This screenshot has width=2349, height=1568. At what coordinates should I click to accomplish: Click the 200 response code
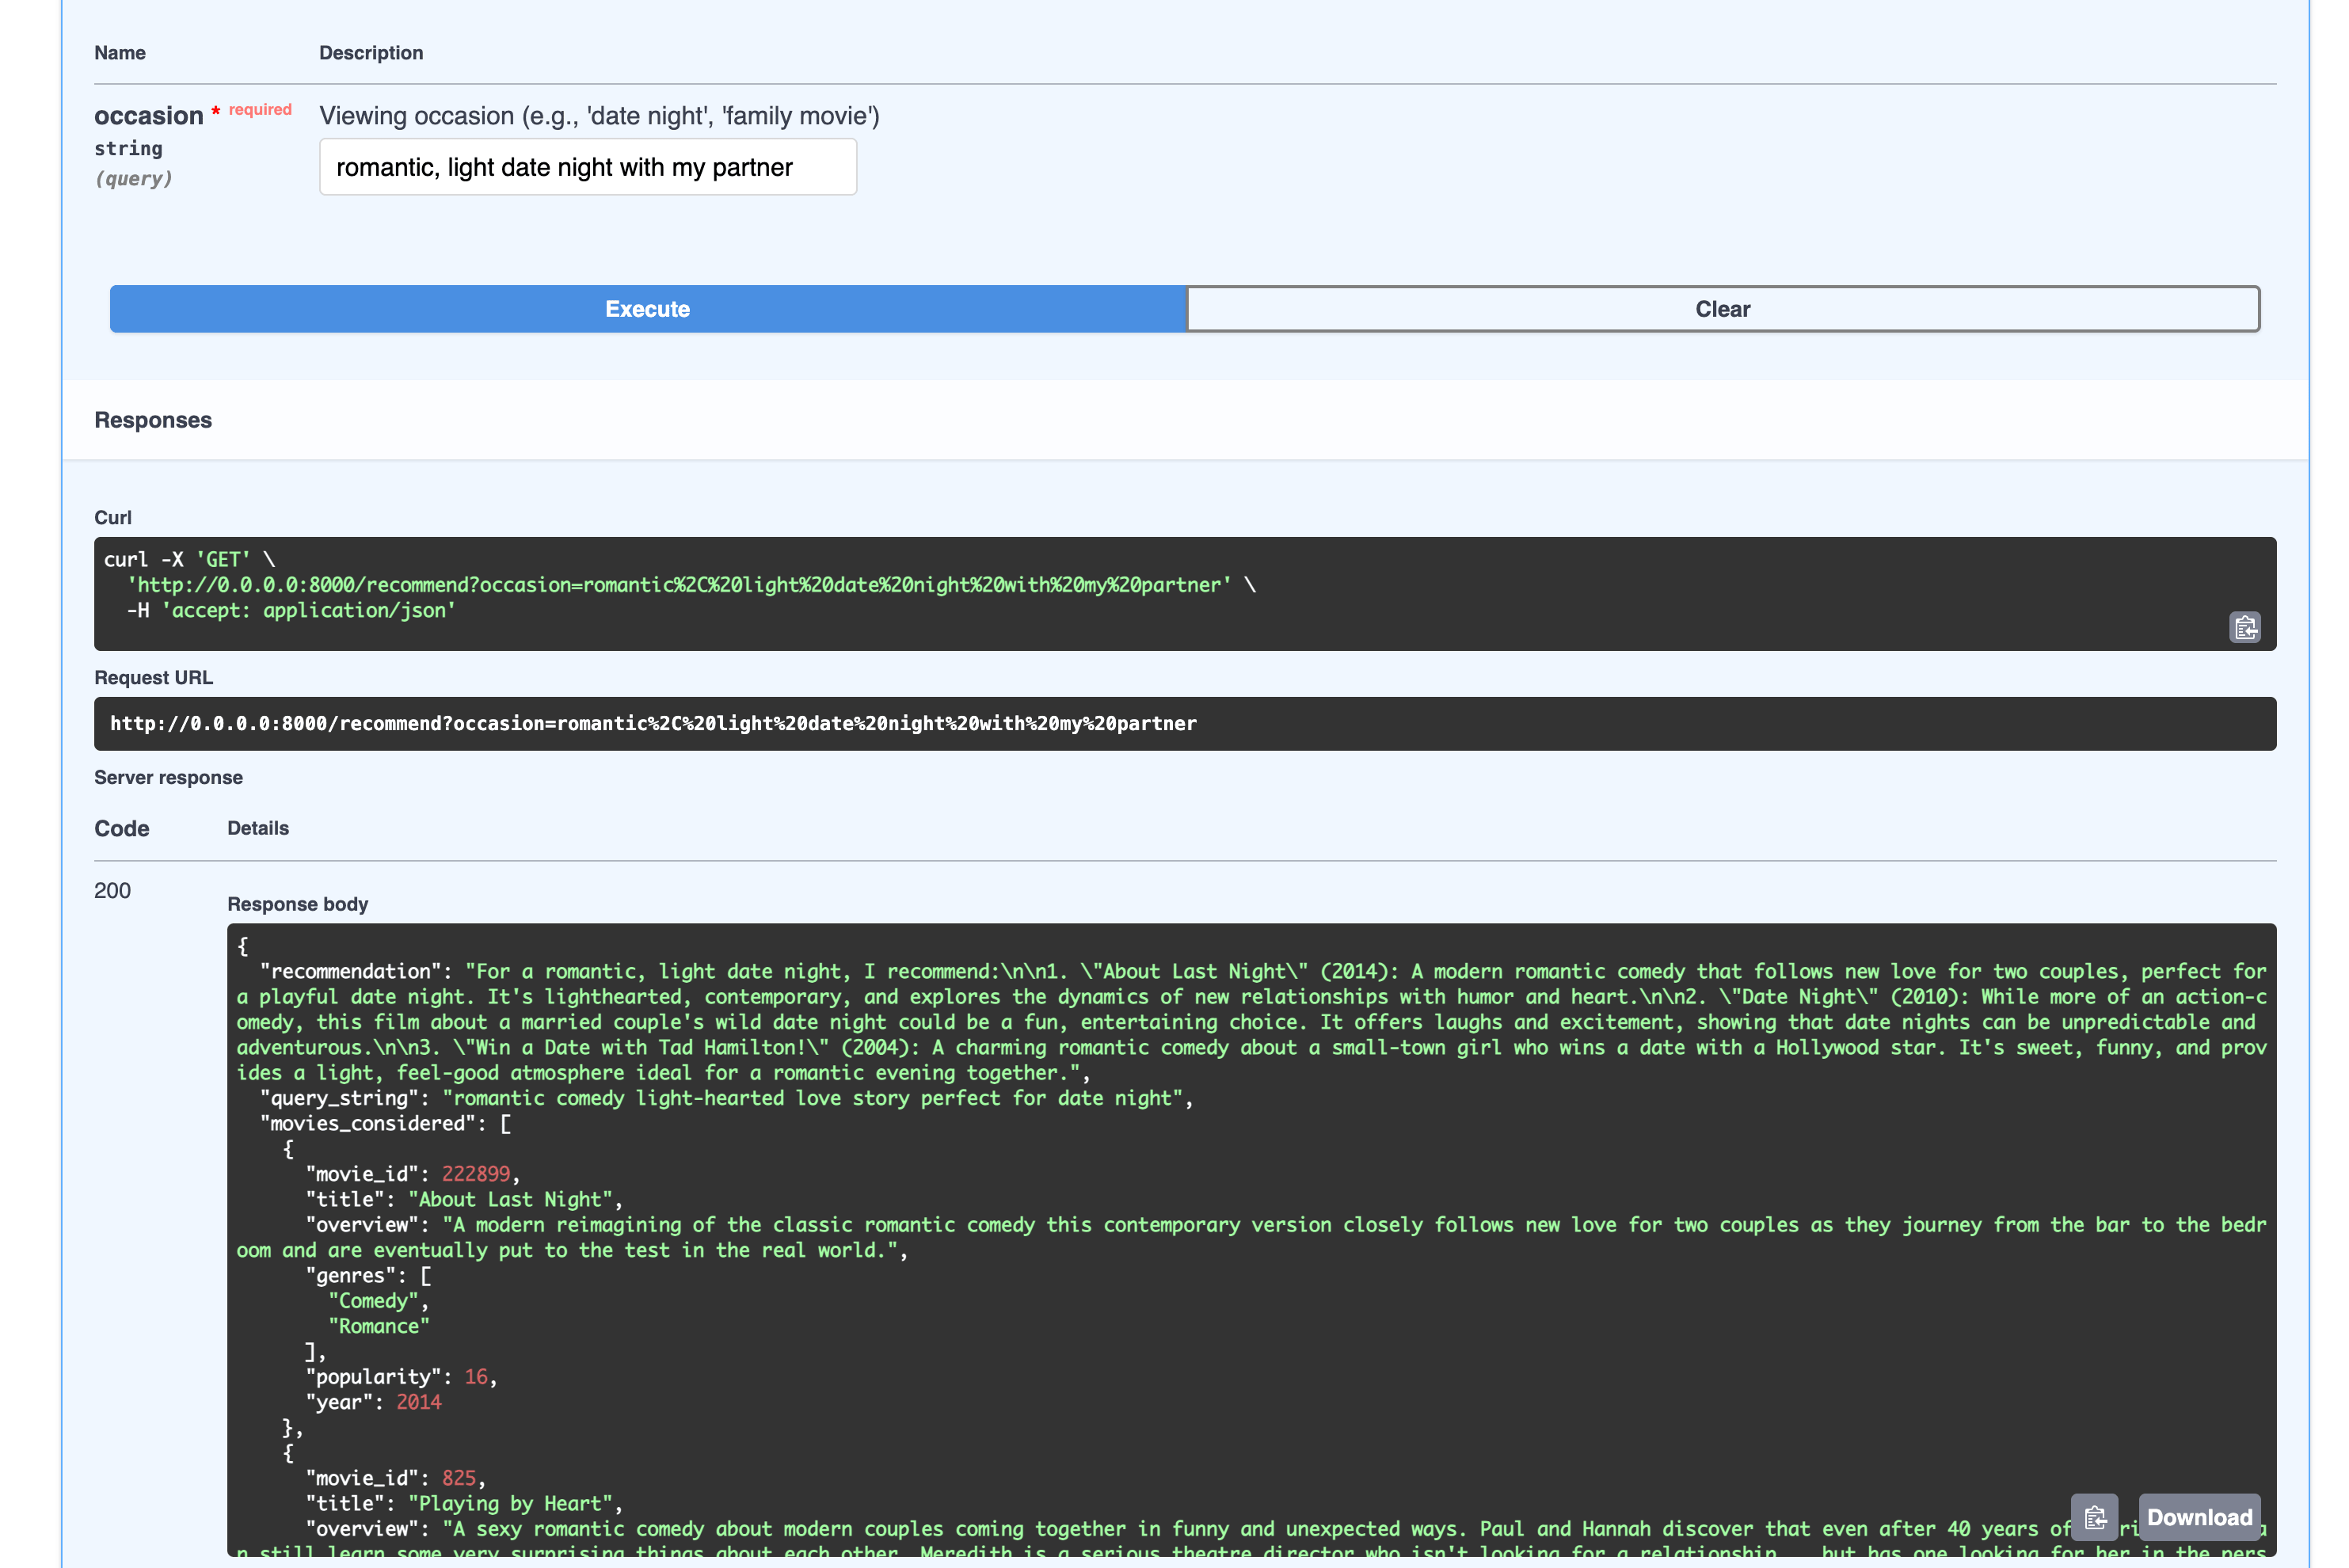(x=113, y=890)
